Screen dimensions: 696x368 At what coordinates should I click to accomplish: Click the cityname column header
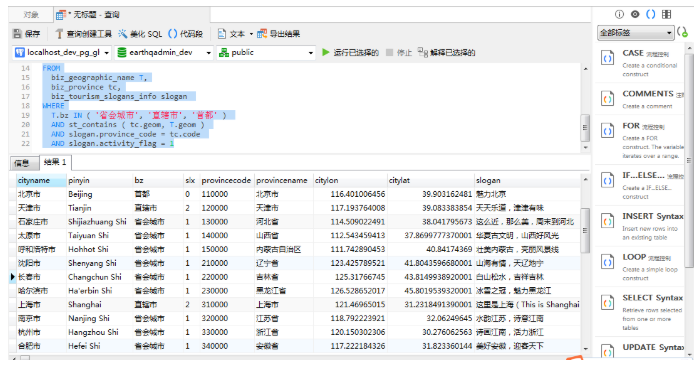(41, 181)
